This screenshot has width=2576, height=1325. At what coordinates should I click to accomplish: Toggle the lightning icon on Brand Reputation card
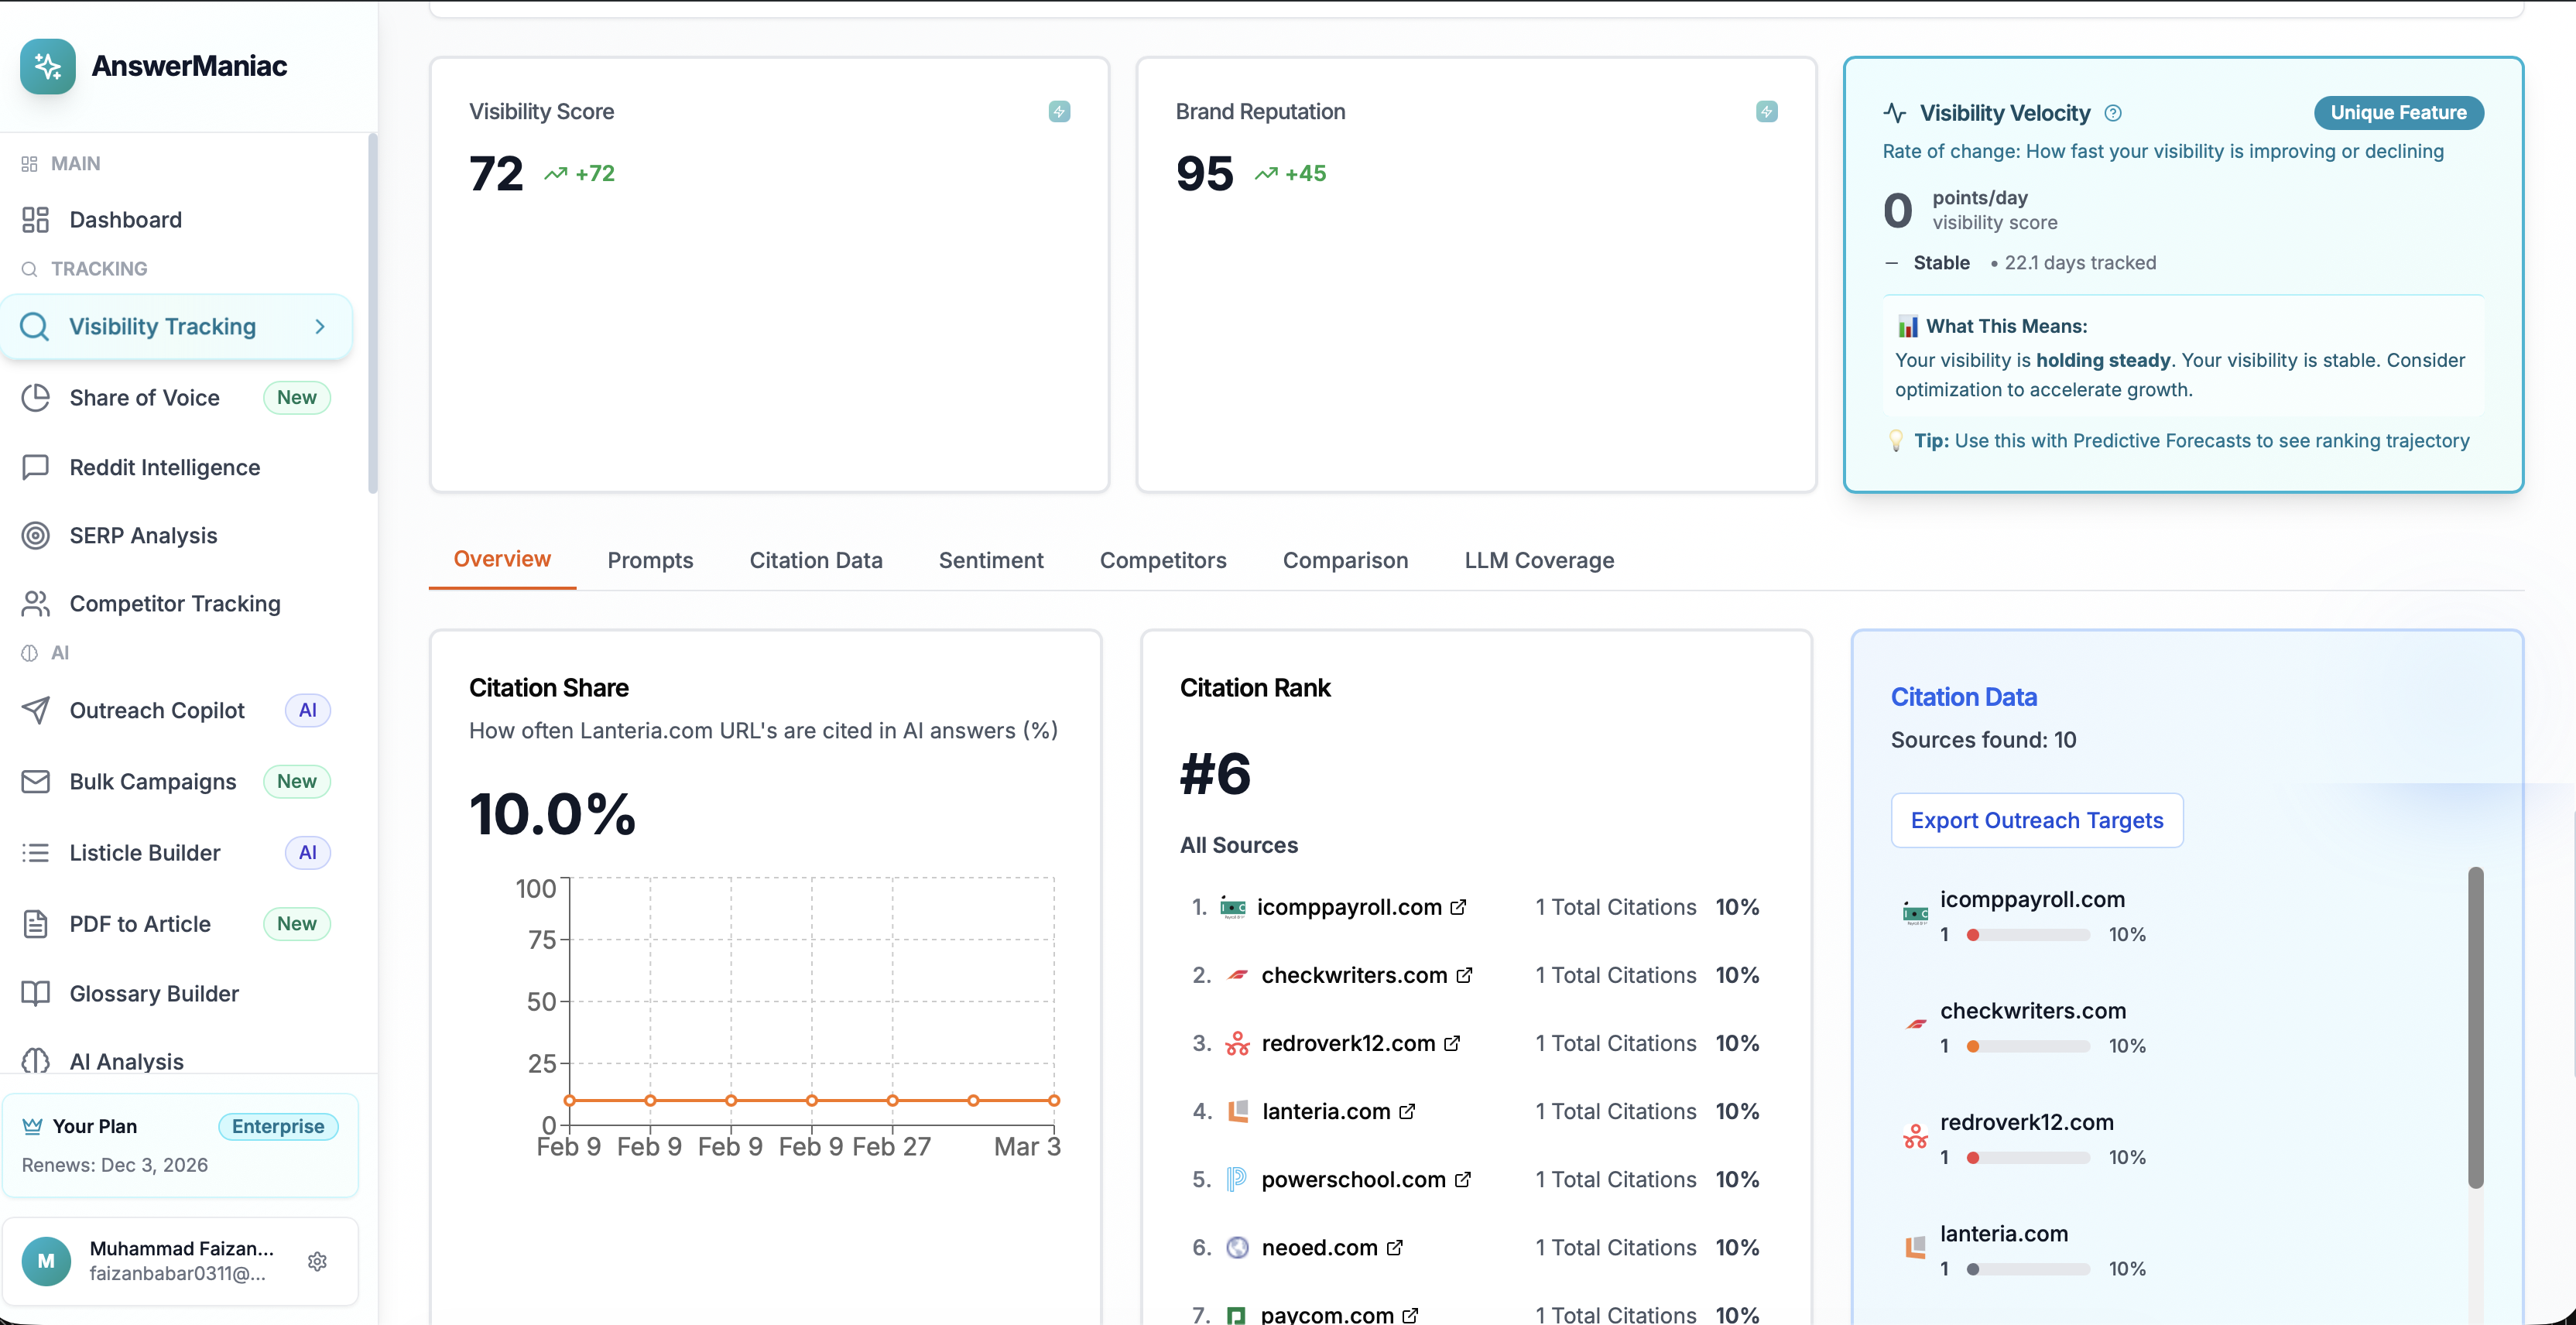(1767, 112)
